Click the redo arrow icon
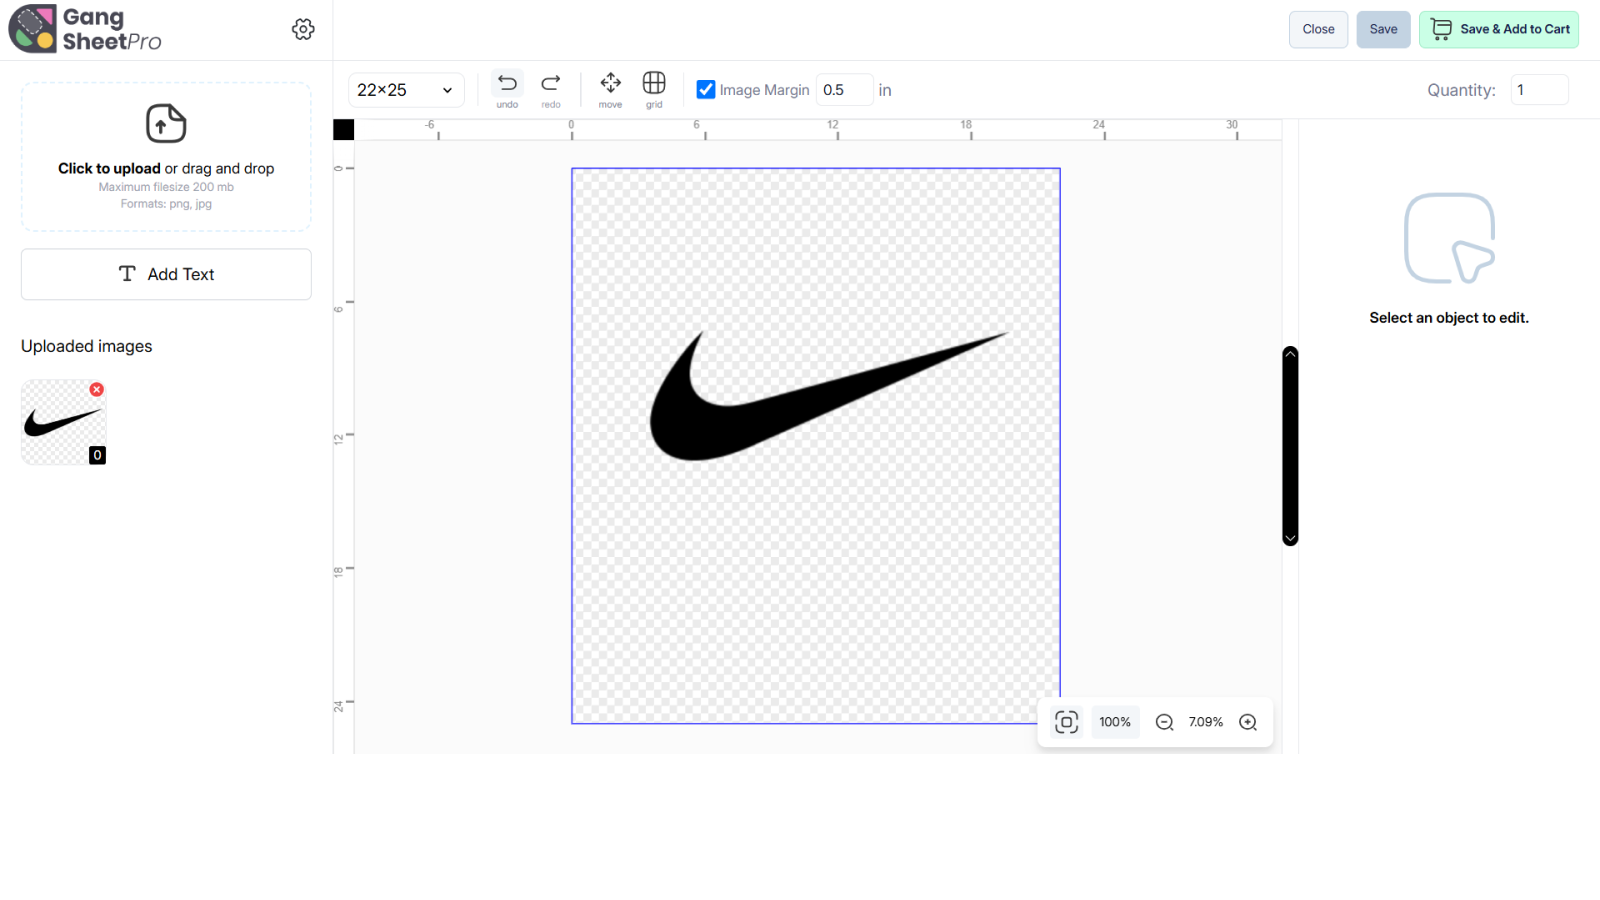1600x900 pixels. 551,84
